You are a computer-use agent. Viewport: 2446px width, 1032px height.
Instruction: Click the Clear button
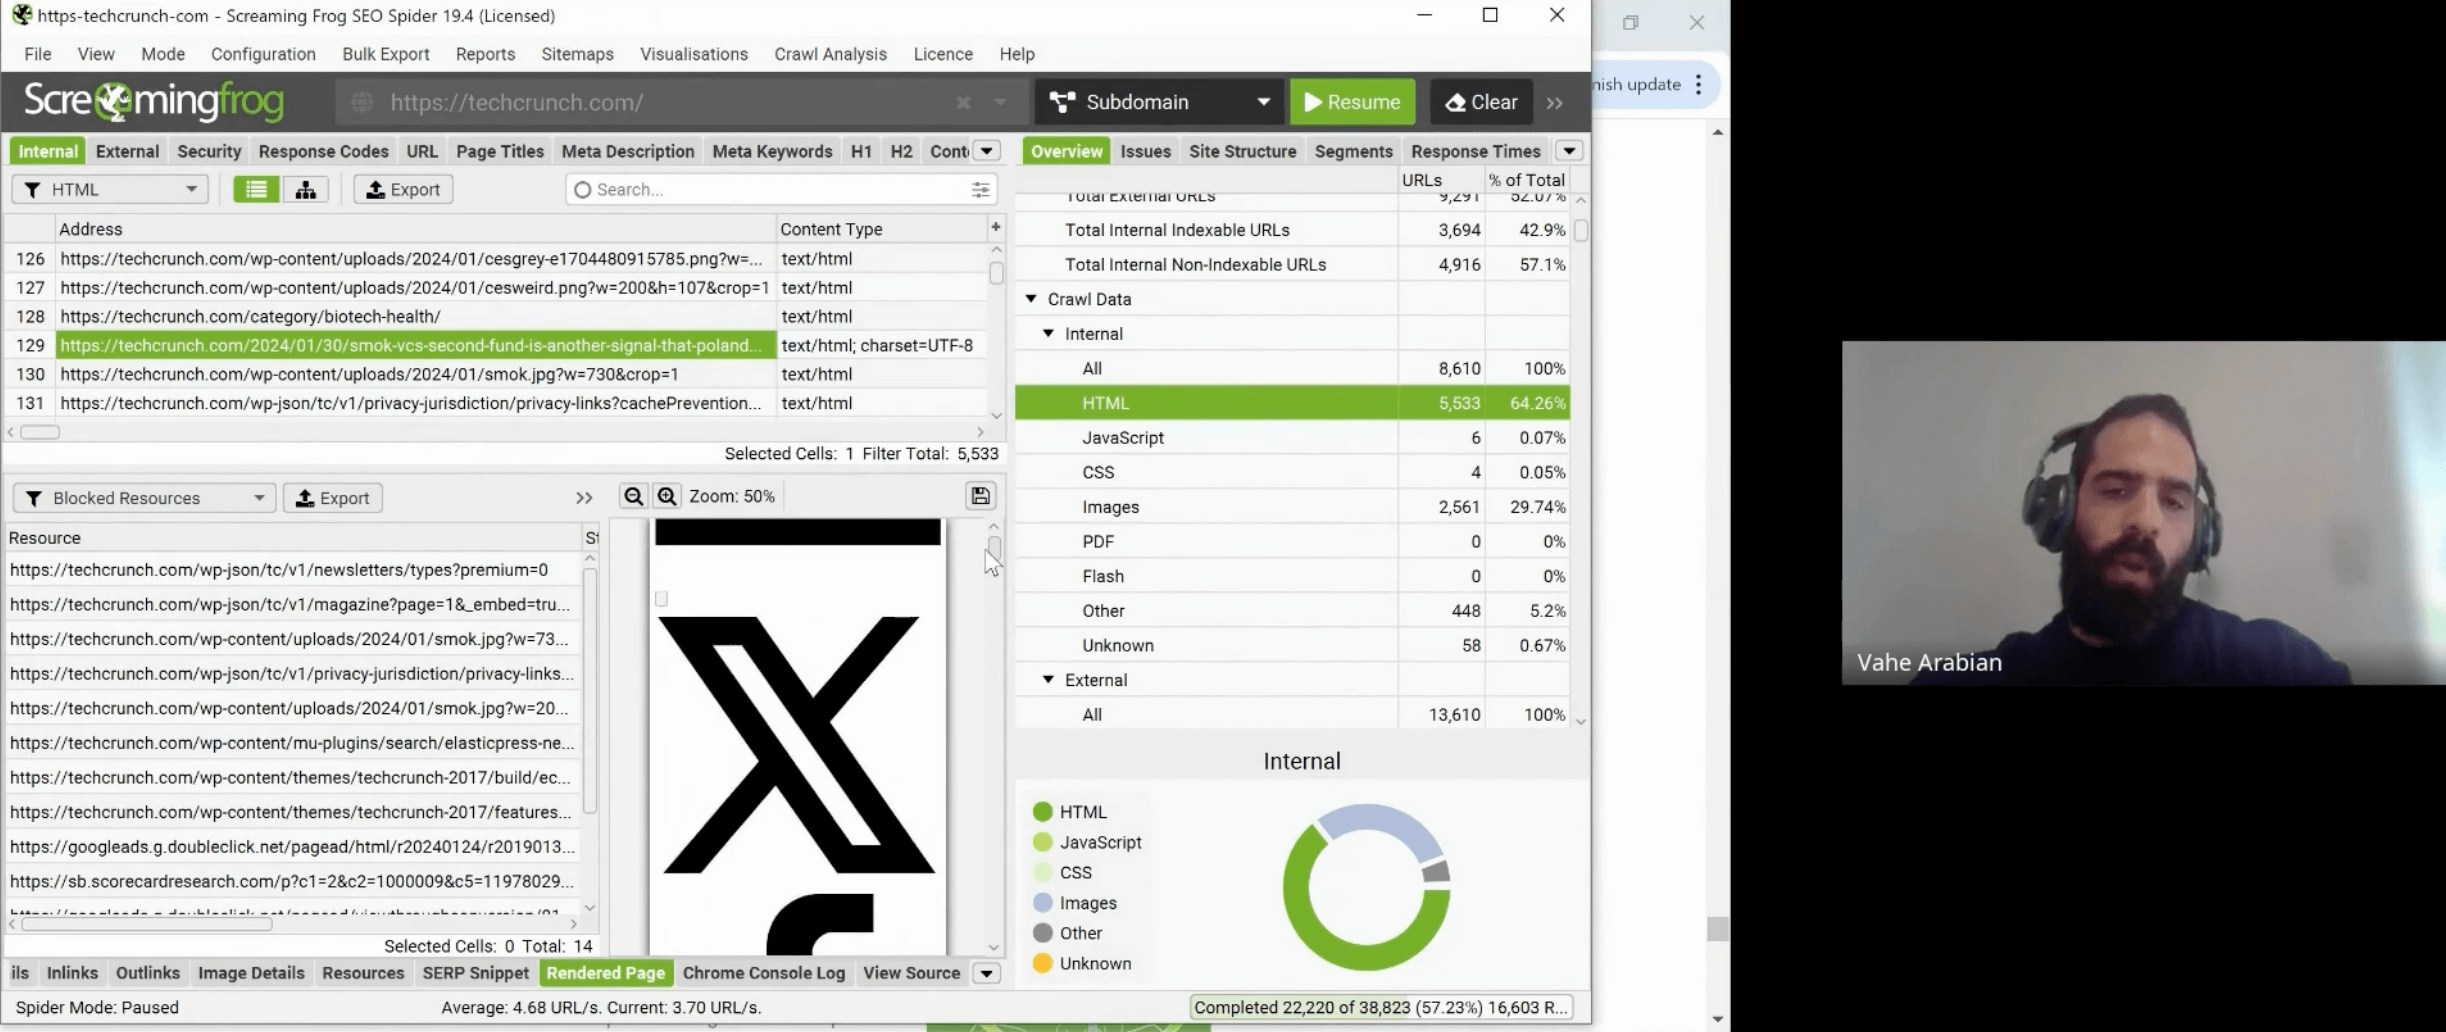(x=1481, y=103)
